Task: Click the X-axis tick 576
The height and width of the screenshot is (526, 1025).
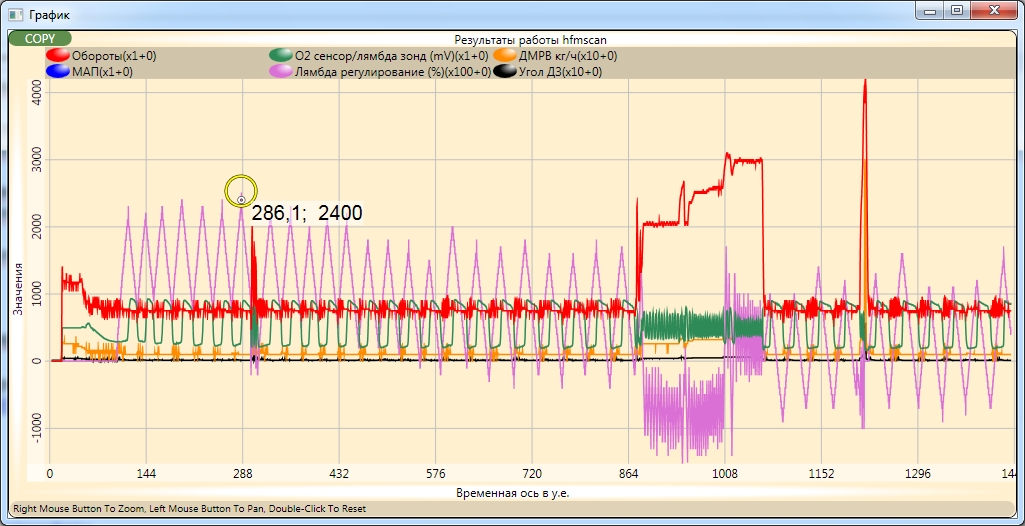Action: coord(435,474)
